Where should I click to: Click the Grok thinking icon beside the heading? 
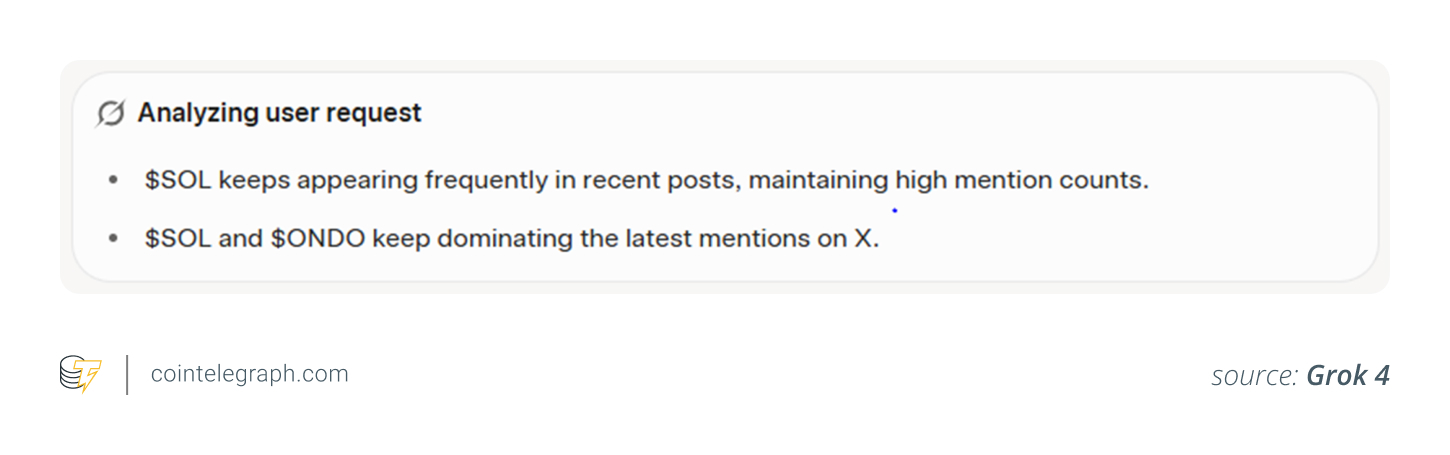(x=110, y=114)
